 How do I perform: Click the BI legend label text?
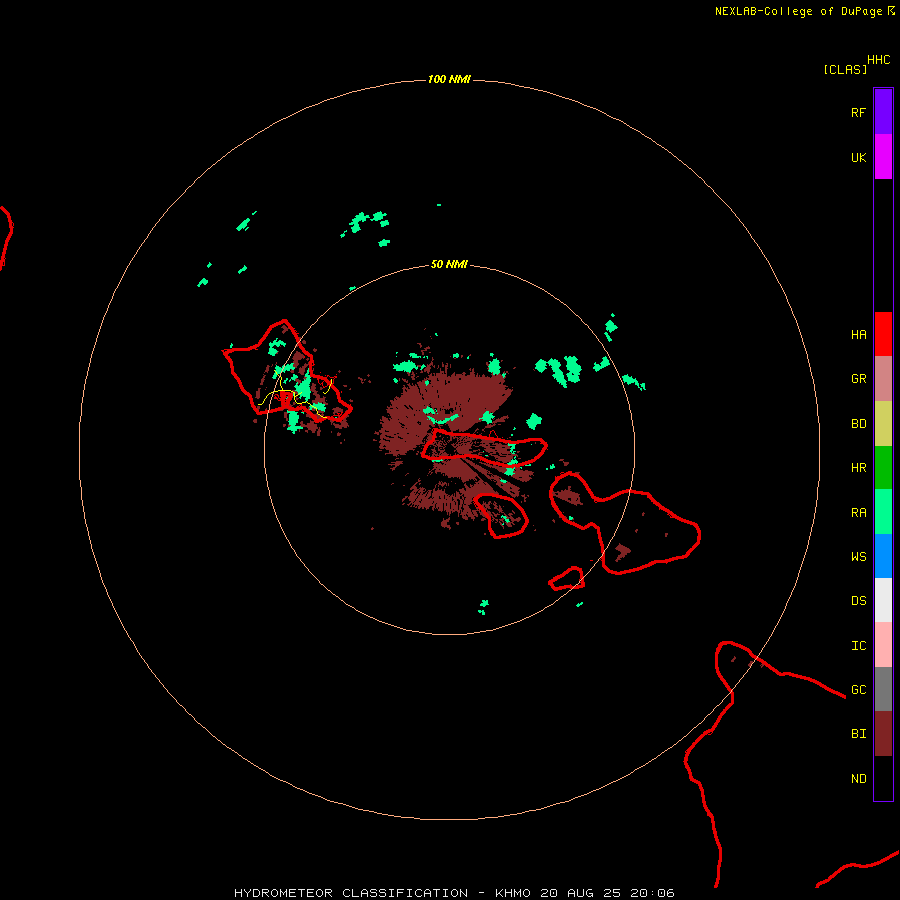tap(859, 734)
